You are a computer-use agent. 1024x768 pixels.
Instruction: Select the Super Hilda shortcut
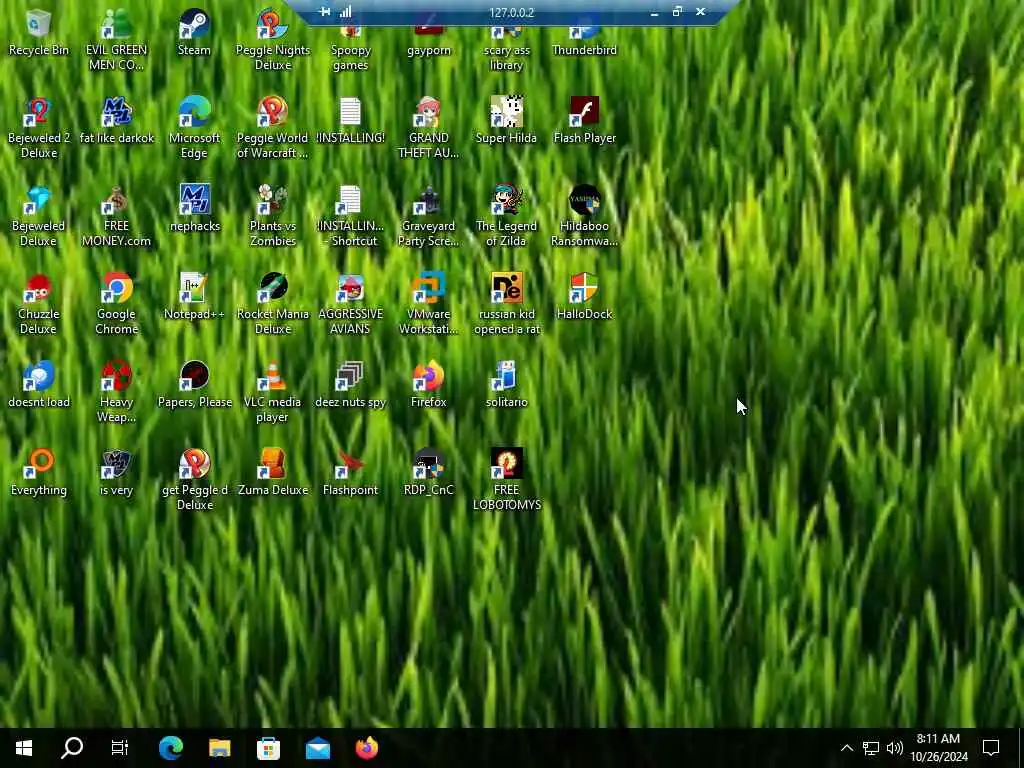506,121
